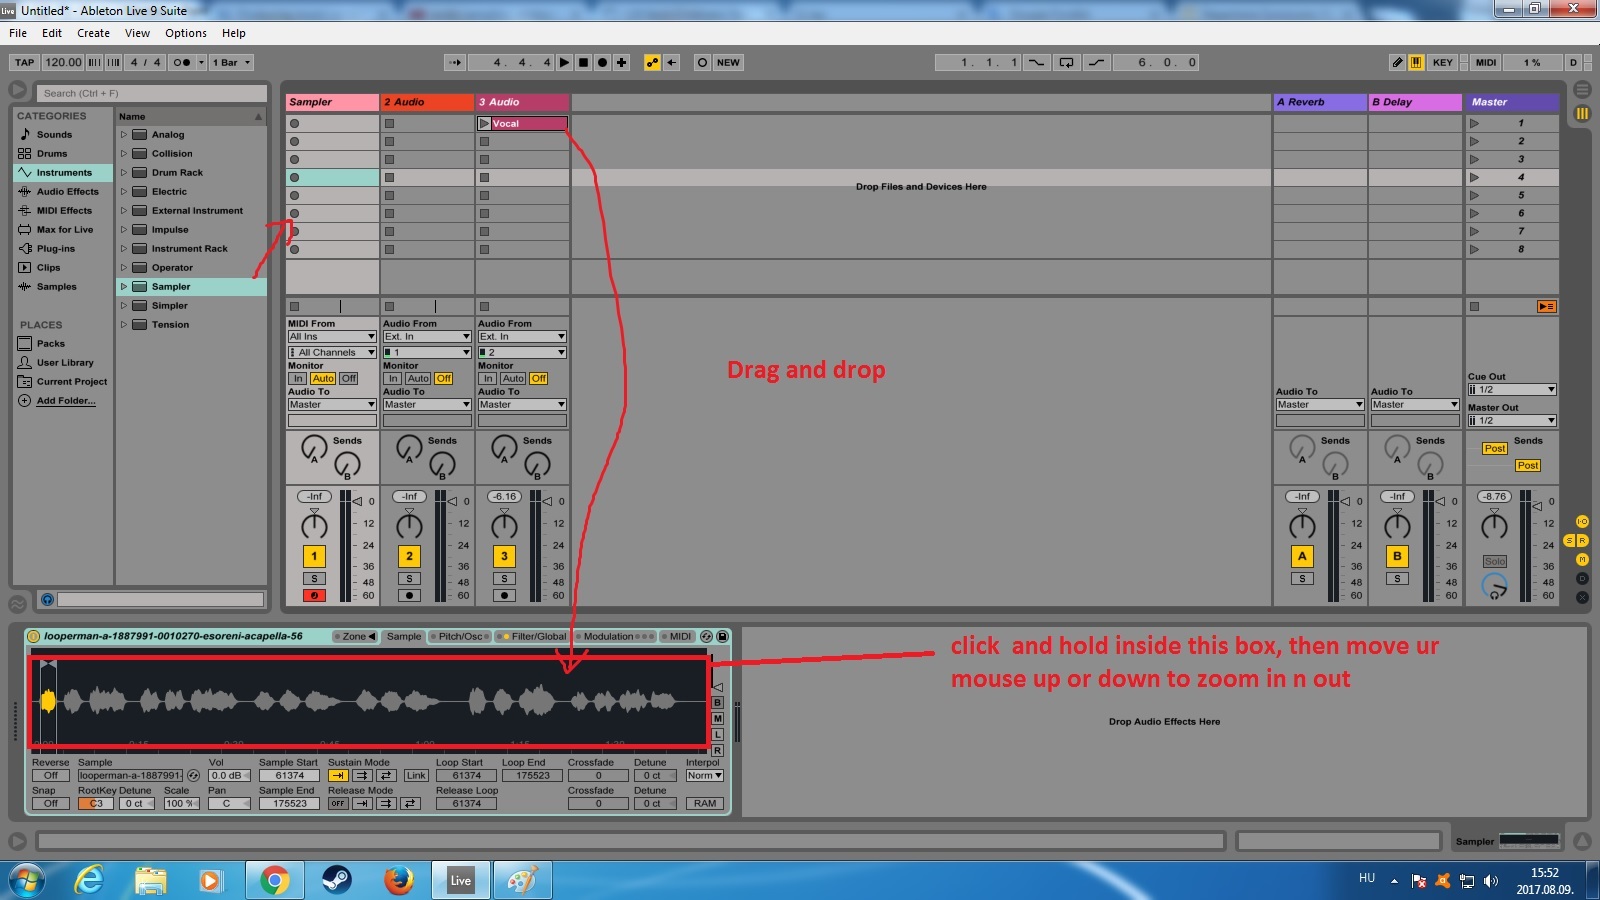Click the KEY map mode button

pyautogui.click(x=1442, y=62)
